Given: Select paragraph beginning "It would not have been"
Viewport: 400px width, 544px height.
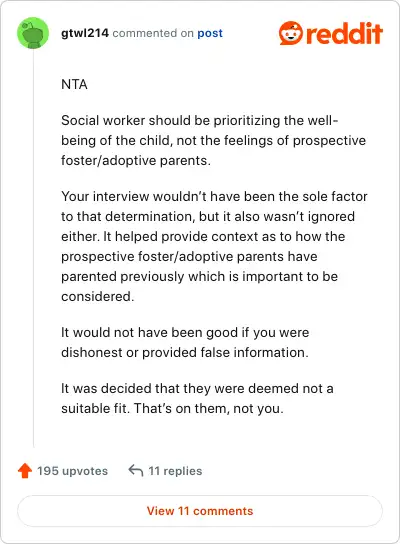Looking at the screenshot, I should pos(185,342).
